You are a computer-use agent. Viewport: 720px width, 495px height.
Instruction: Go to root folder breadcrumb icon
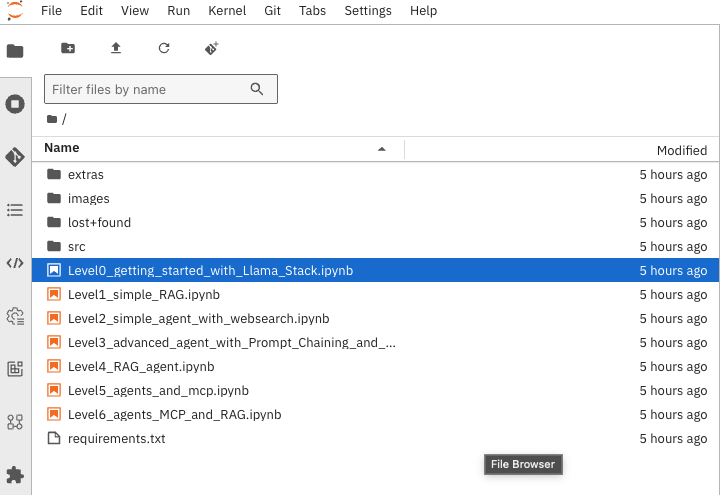click(x=52, y=119)
